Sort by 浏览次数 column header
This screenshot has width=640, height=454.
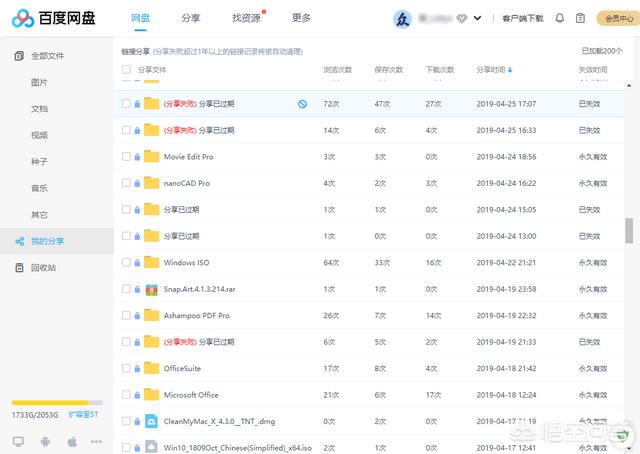[x=338, y=70]
